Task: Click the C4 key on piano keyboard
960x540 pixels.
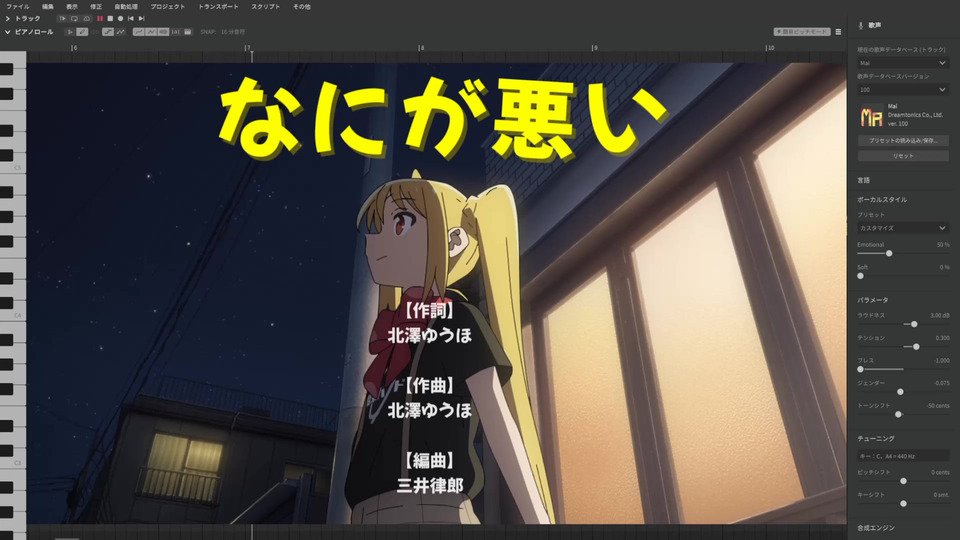Action: click(x=17, y=315)
